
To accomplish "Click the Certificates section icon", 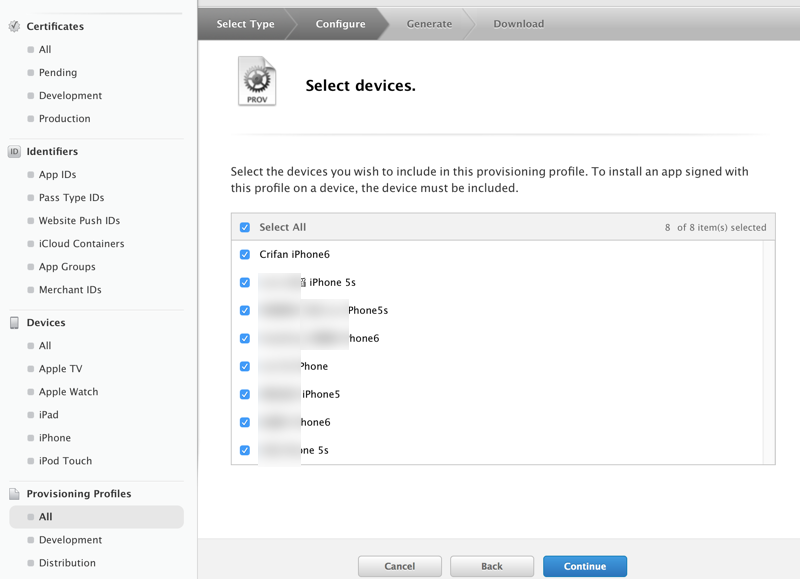I will click(14, 26).
